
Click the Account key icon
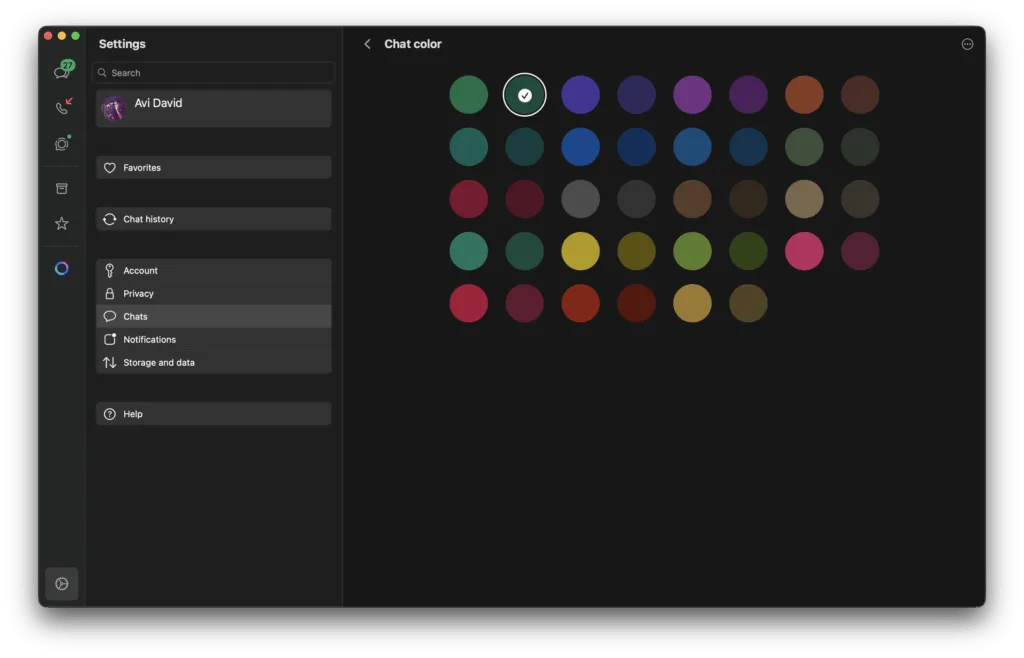tap(110, 270)
